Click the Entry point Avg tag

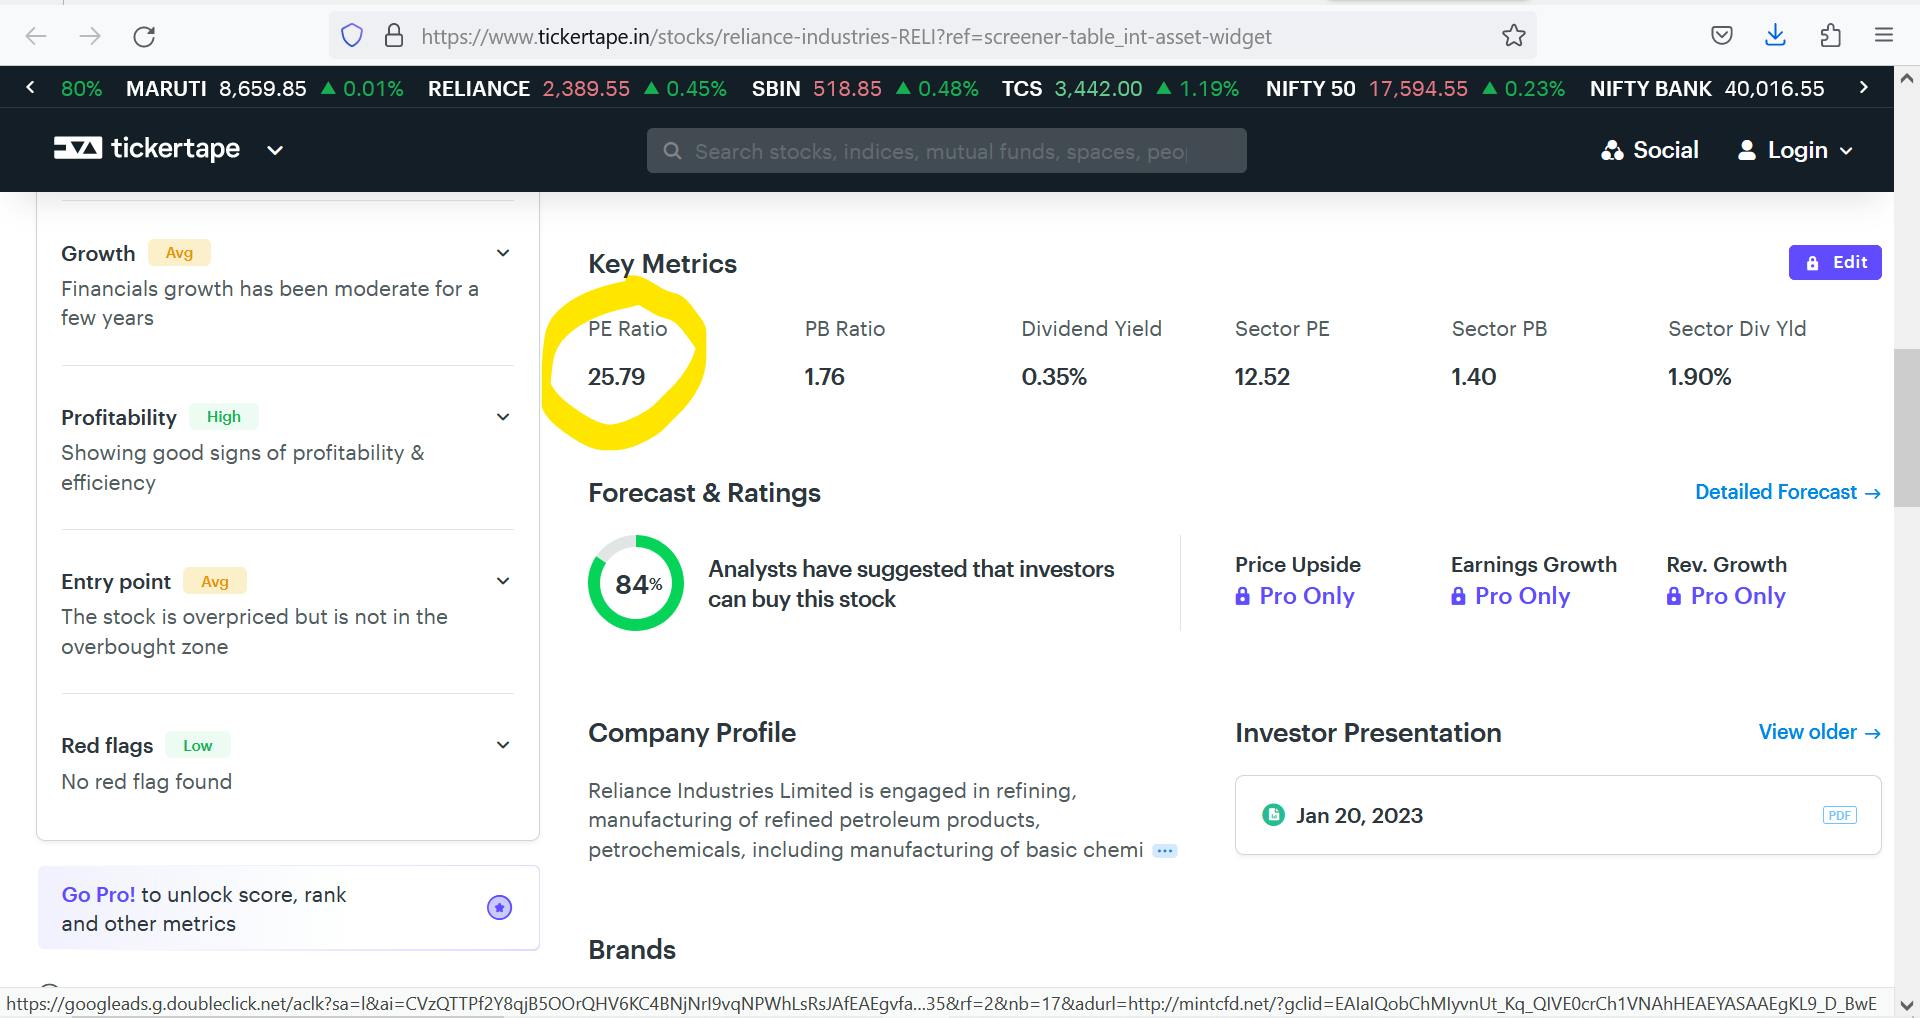215,581
